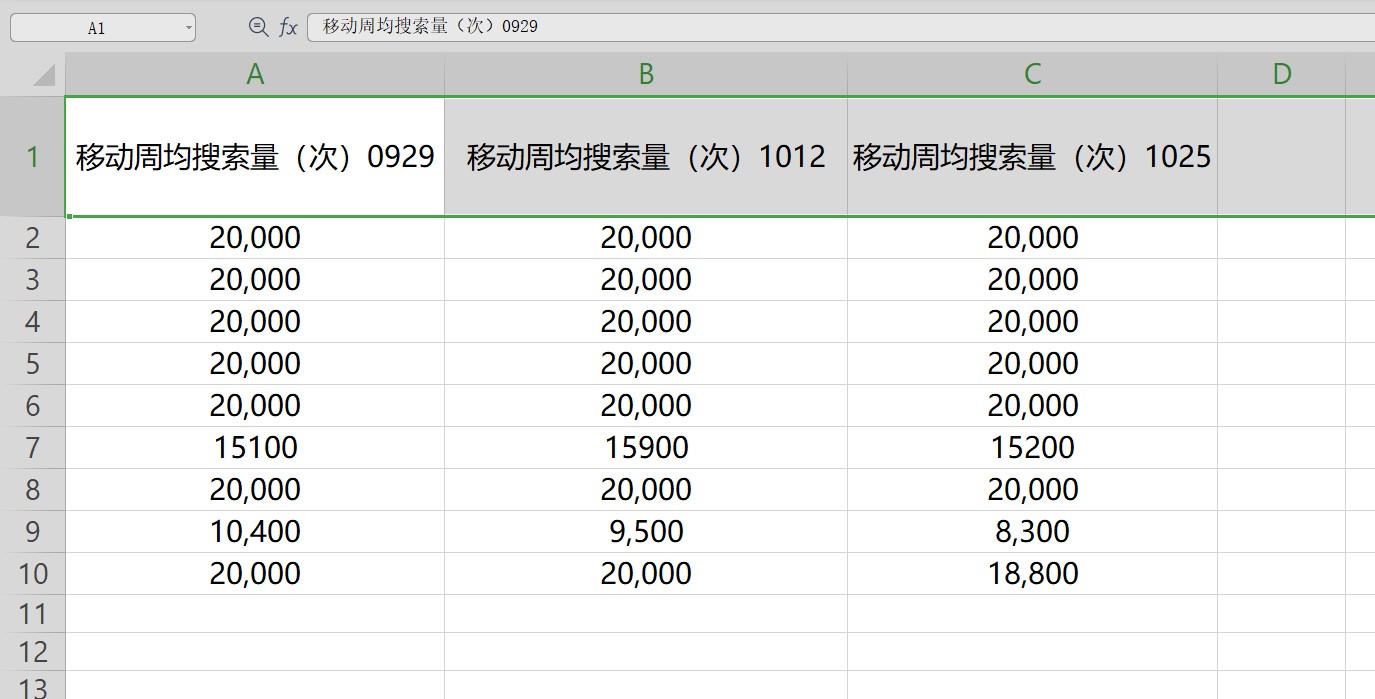
Task: Select row 12 header
Action: pyautogui.click(x=33, y=652)
